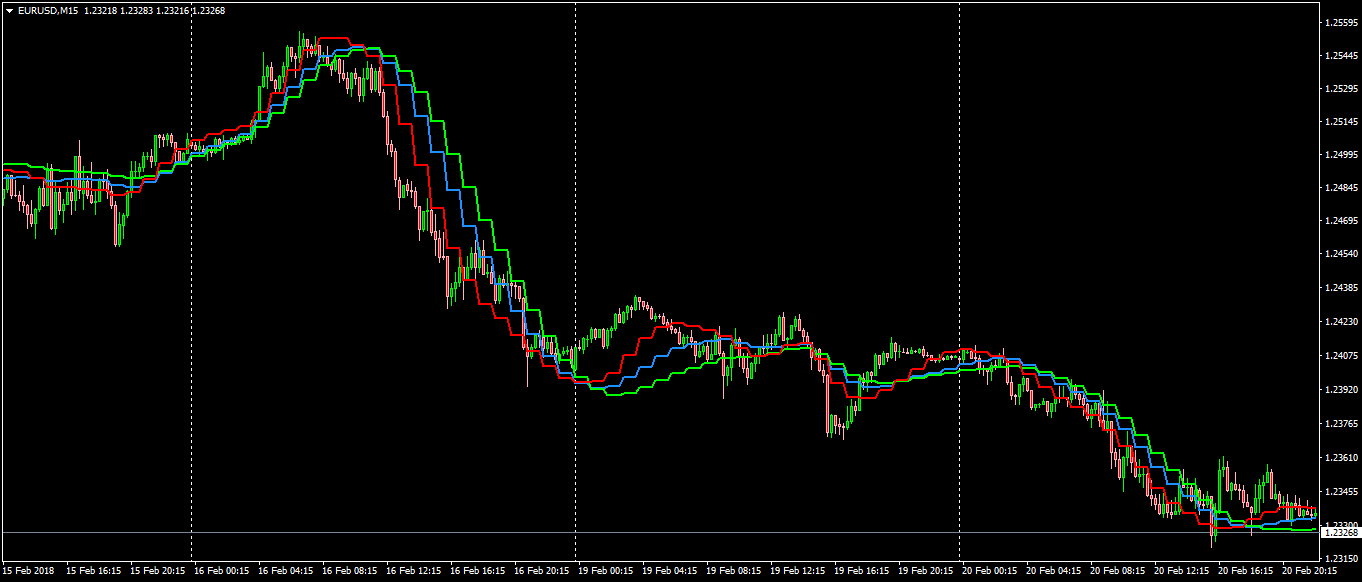Screen dimensions: 1362x582
Task: Open the chart menu triangle beside EURUSD,M15
Action: click(x=9, y=10)
